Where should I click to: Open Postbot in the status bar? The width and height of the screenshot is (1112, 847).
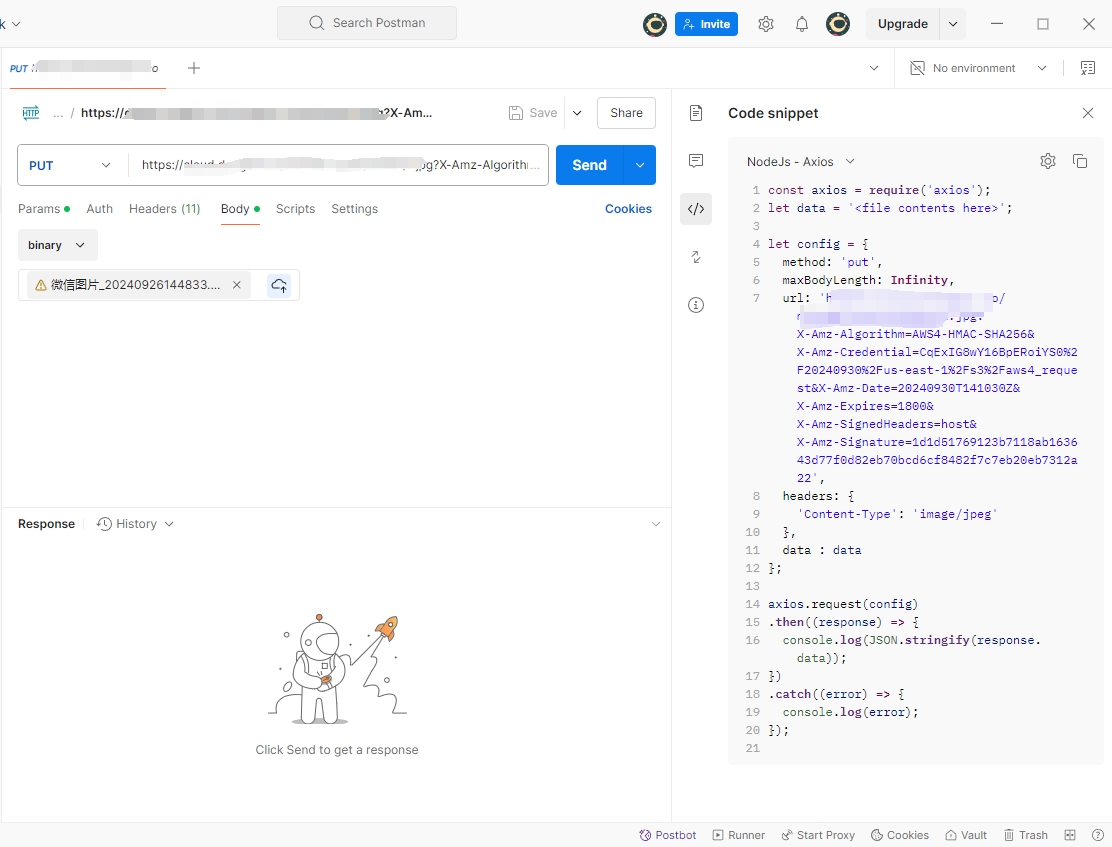coord(667,835)
